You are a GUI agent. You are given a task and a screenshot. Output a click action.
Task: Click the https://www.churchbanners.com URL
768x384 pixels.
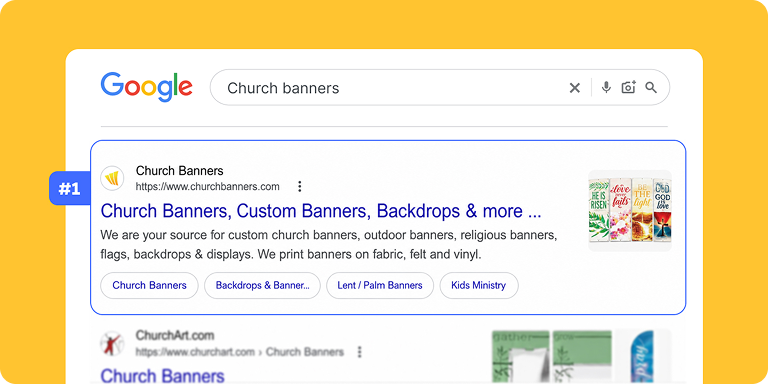click(208, 187)
